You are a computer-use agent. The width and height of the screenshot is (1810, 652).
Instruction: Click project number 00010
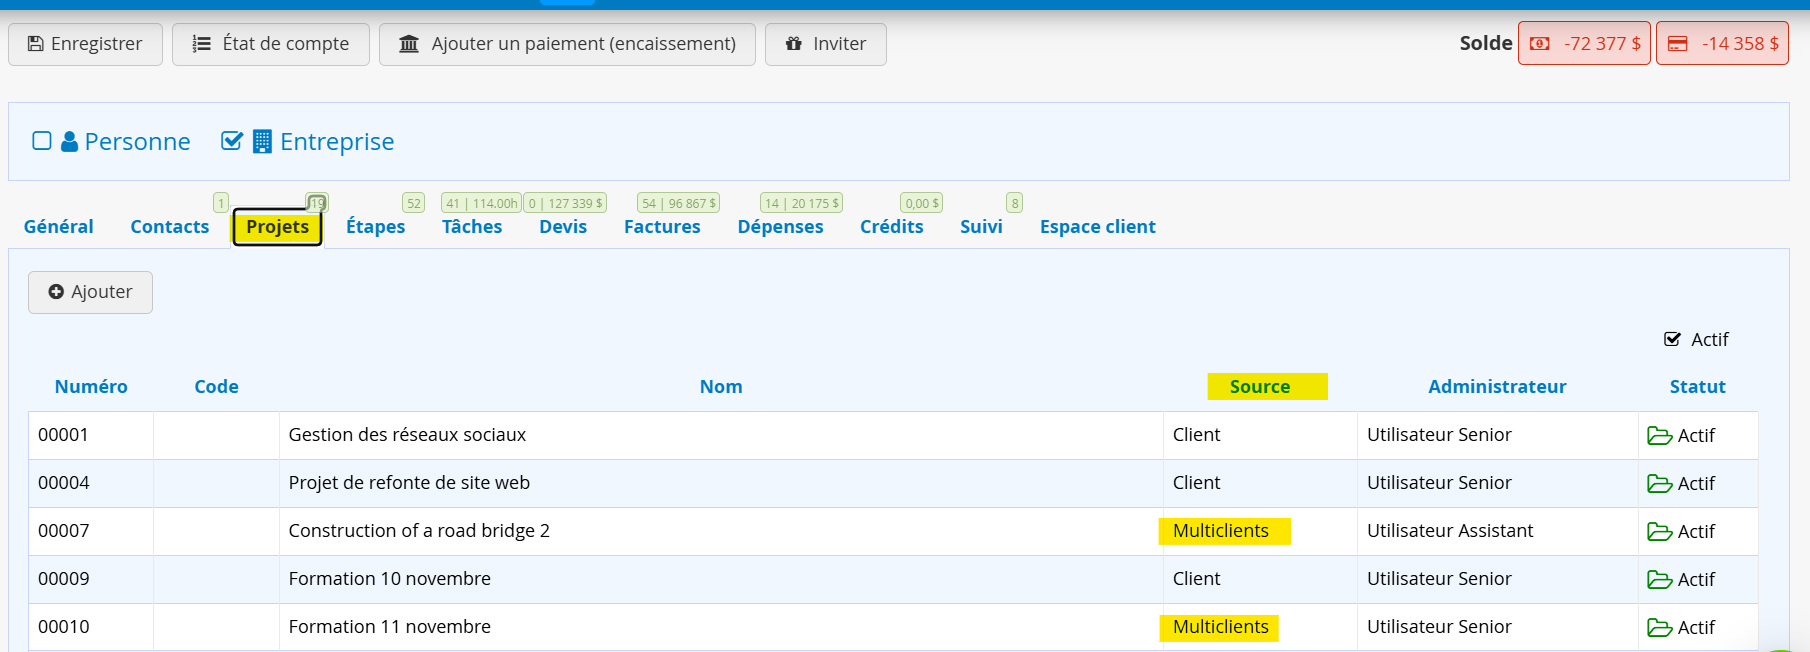[64, 627]
